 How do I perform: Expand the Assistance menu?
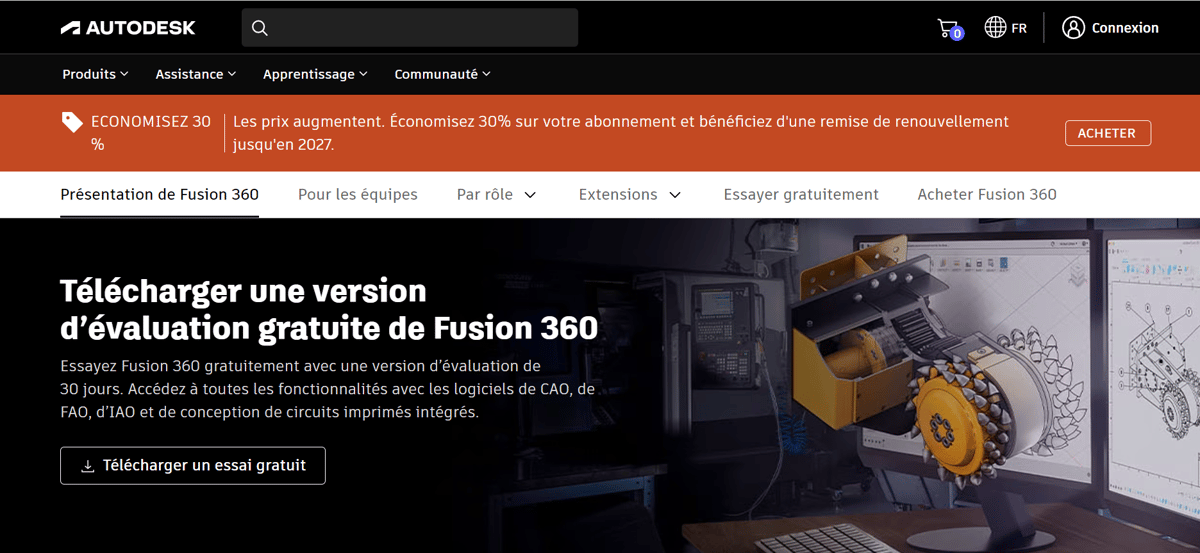pyautogui.click(x=196, y=74)
